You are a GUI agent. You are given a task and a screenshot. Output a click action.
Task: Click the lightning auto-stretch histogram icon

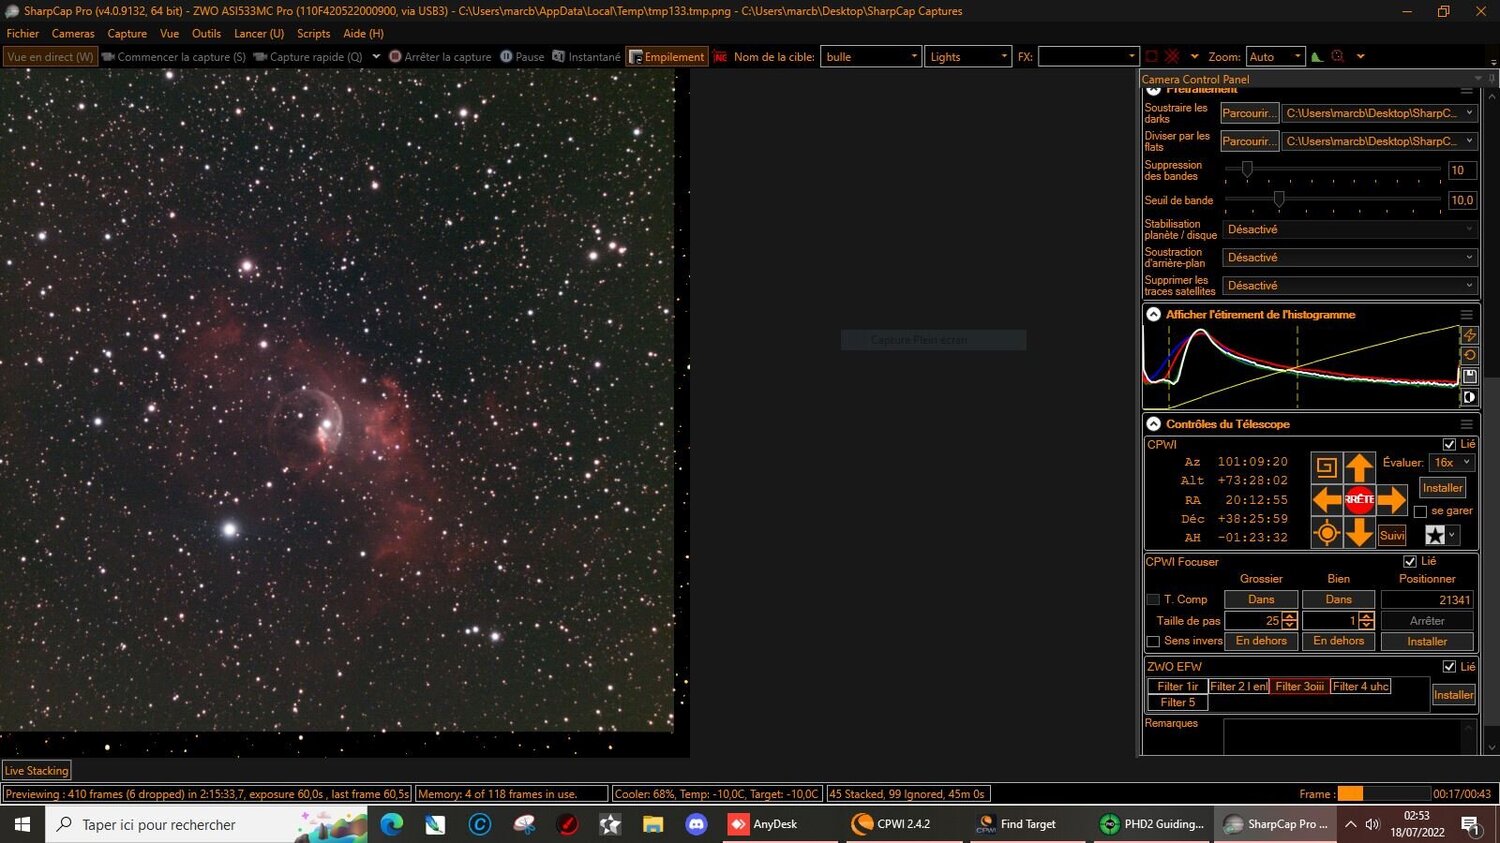point(1469,335)
